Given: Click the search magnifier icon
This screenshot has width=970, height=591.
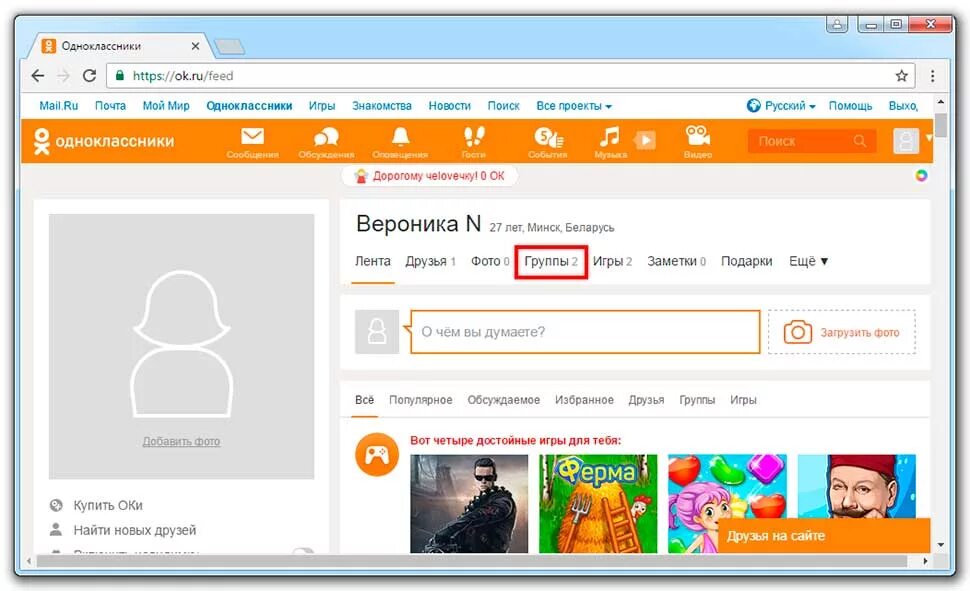Looking at the screenshot, I should (860, 141).
